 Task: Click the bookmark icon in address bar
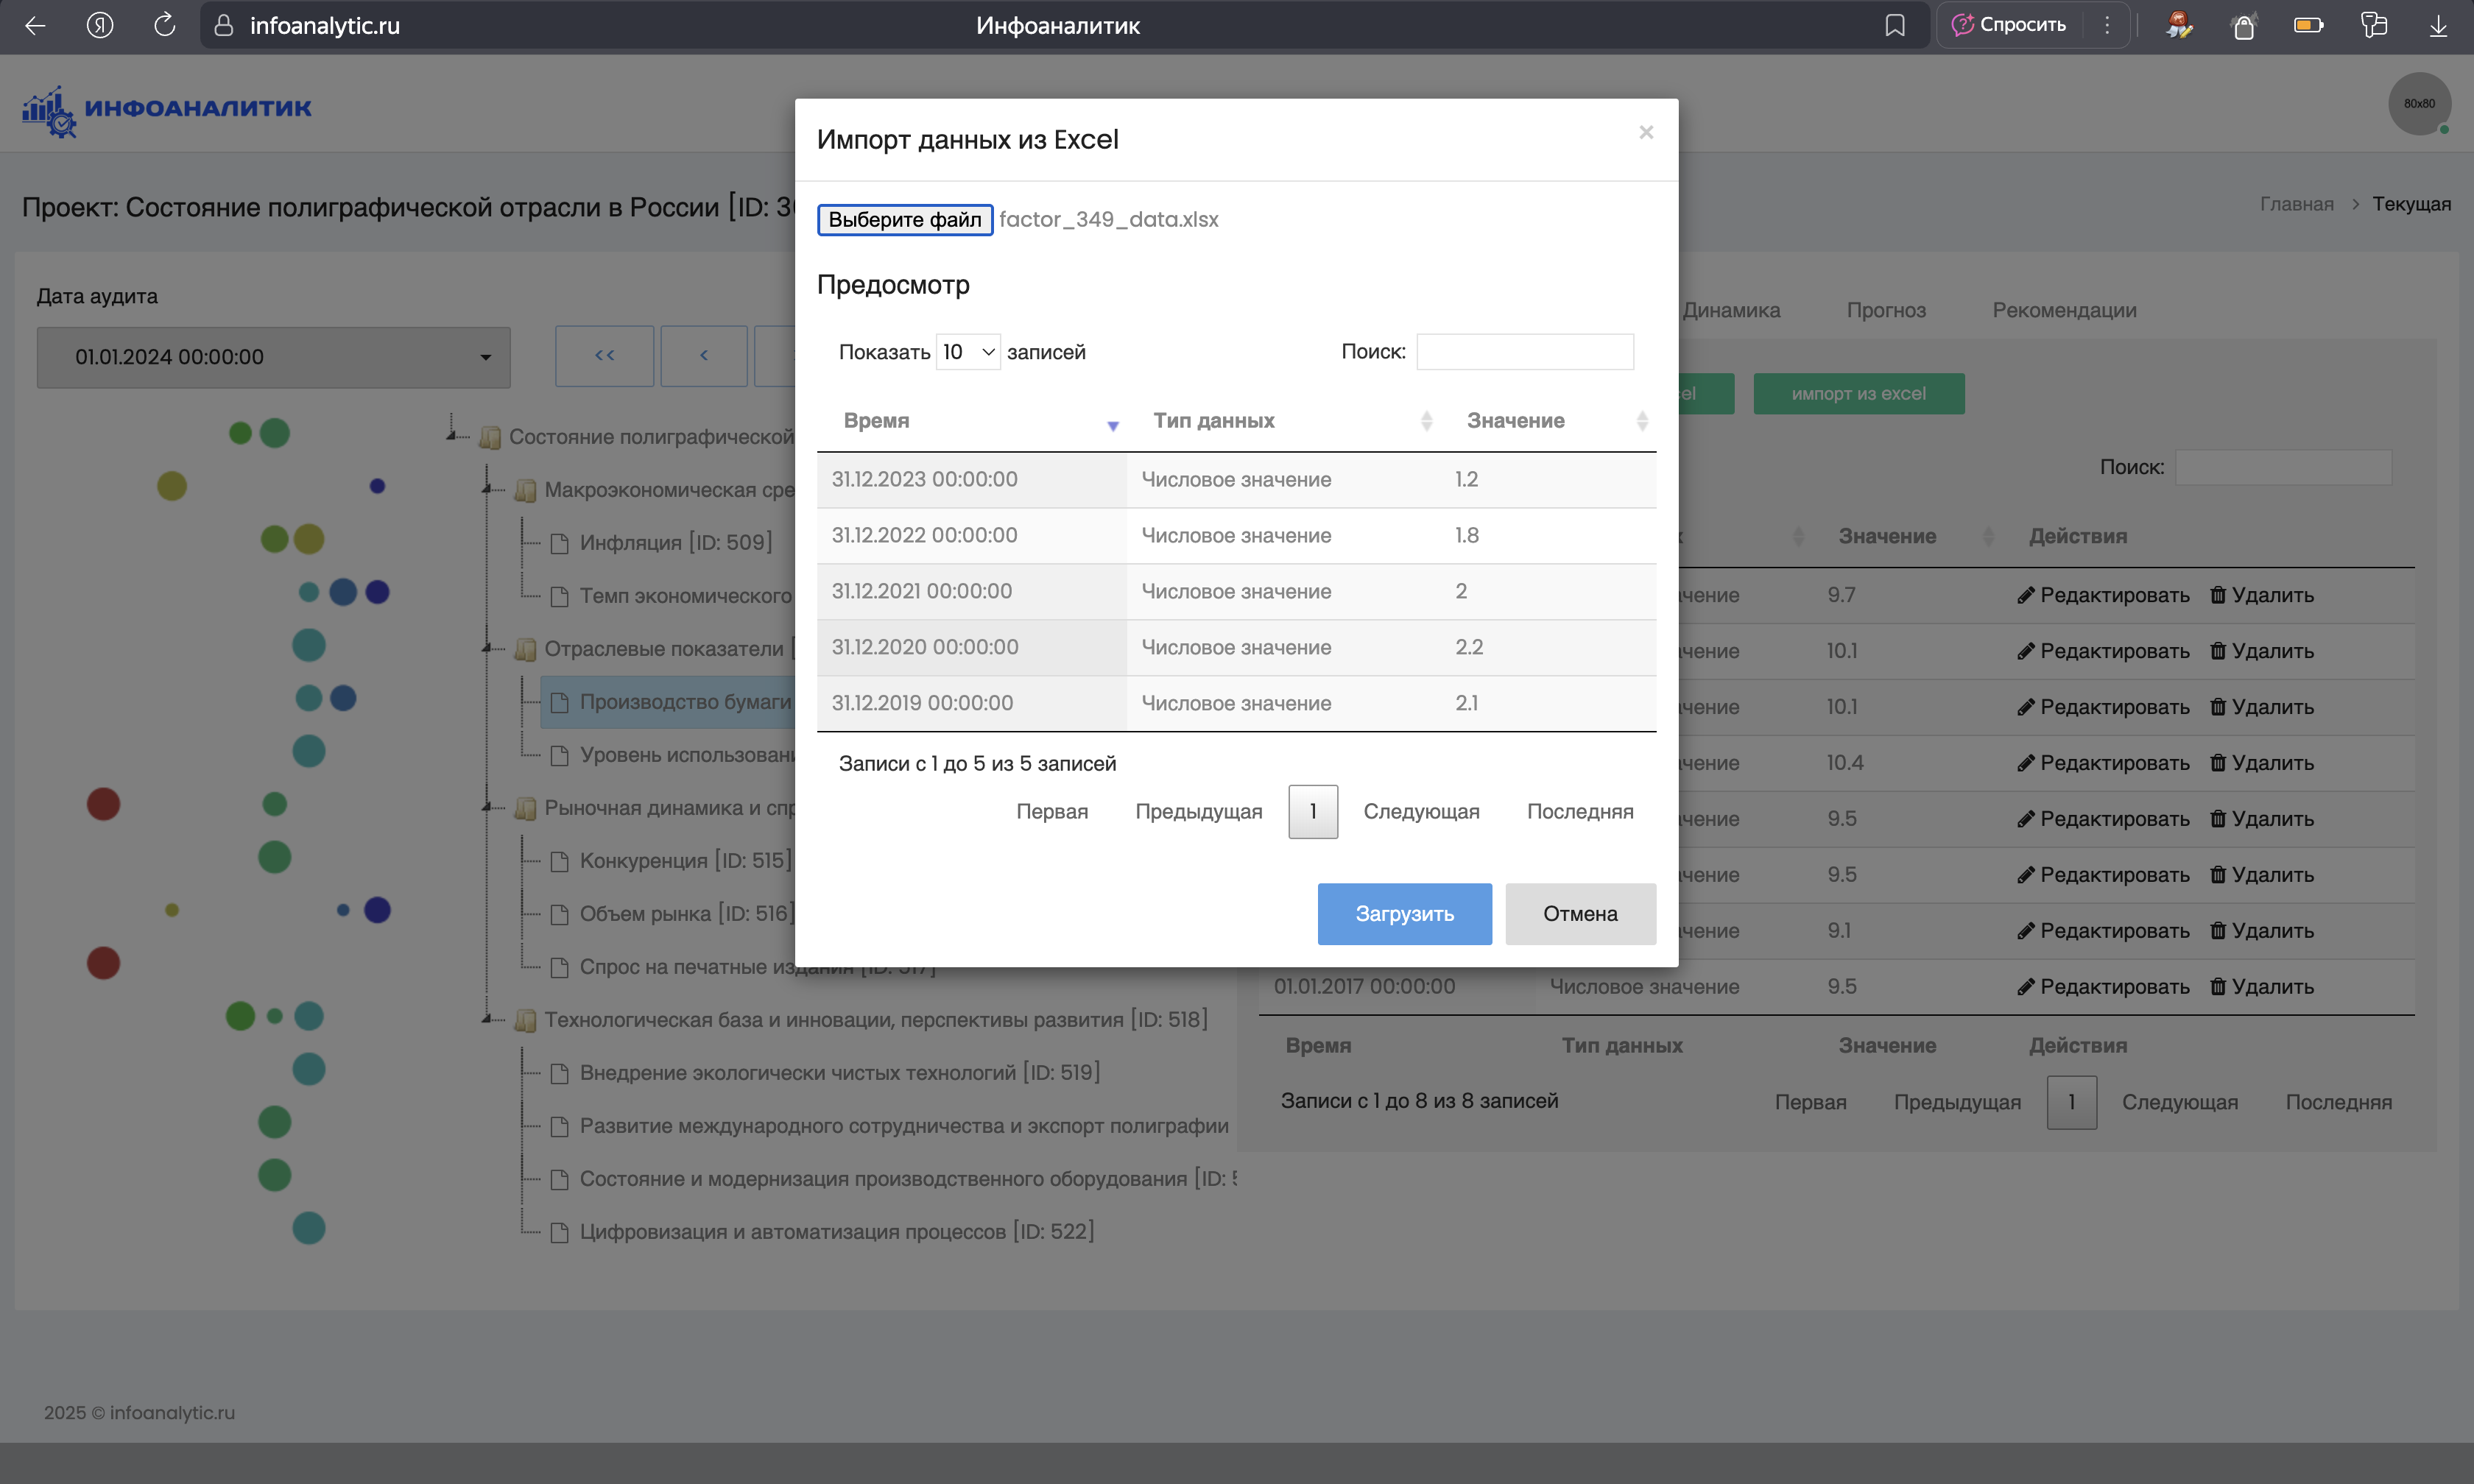coord(1894,26)
